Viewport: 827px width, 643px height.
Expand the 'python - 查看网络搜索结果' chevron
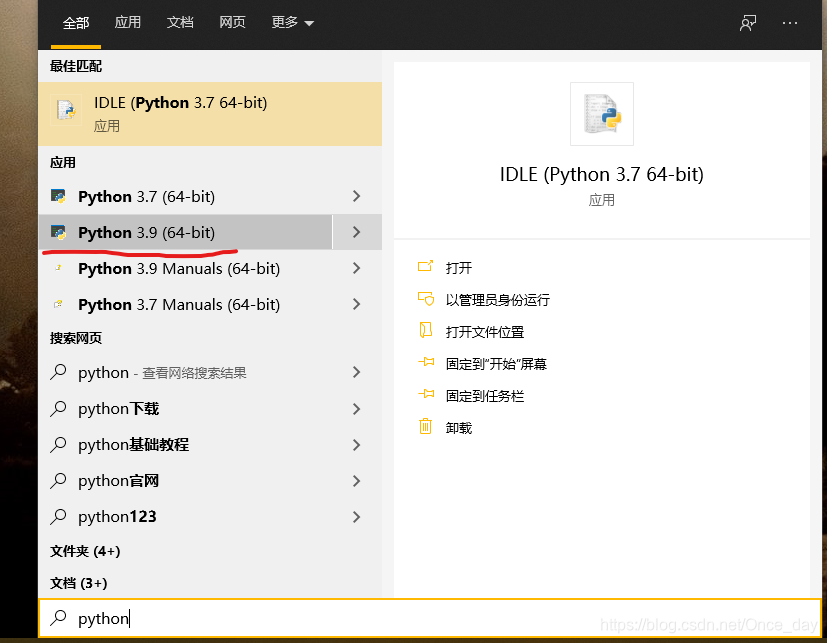click(357, 372)
